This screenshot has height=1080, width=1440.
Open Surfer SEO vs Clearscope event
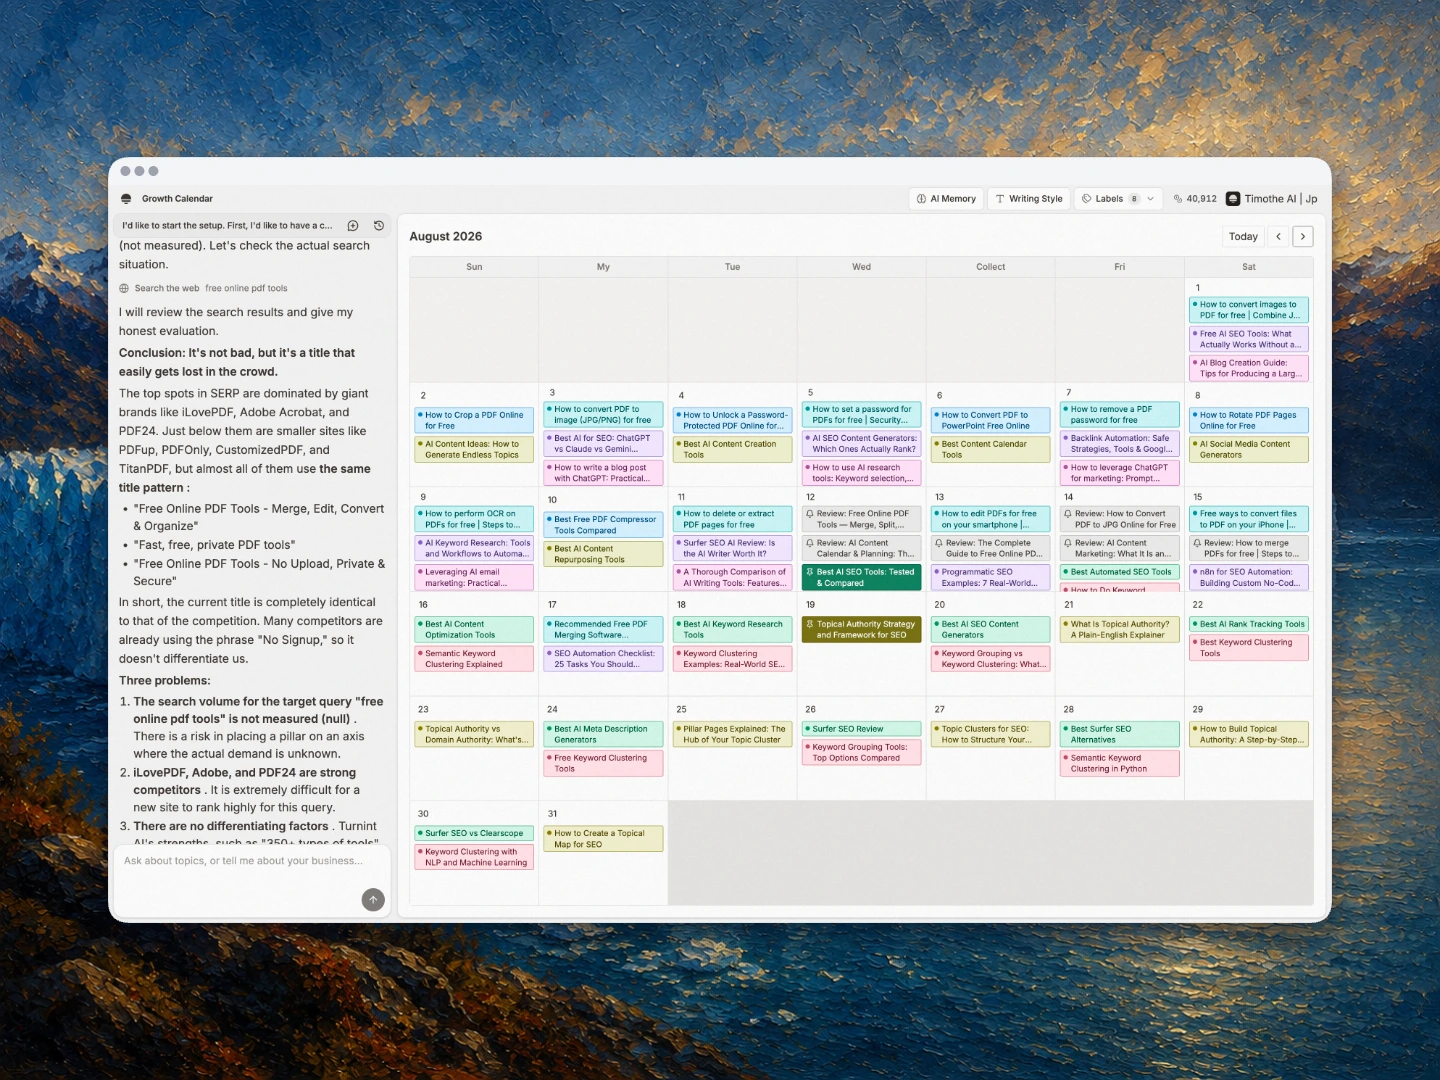pos(474,833)
